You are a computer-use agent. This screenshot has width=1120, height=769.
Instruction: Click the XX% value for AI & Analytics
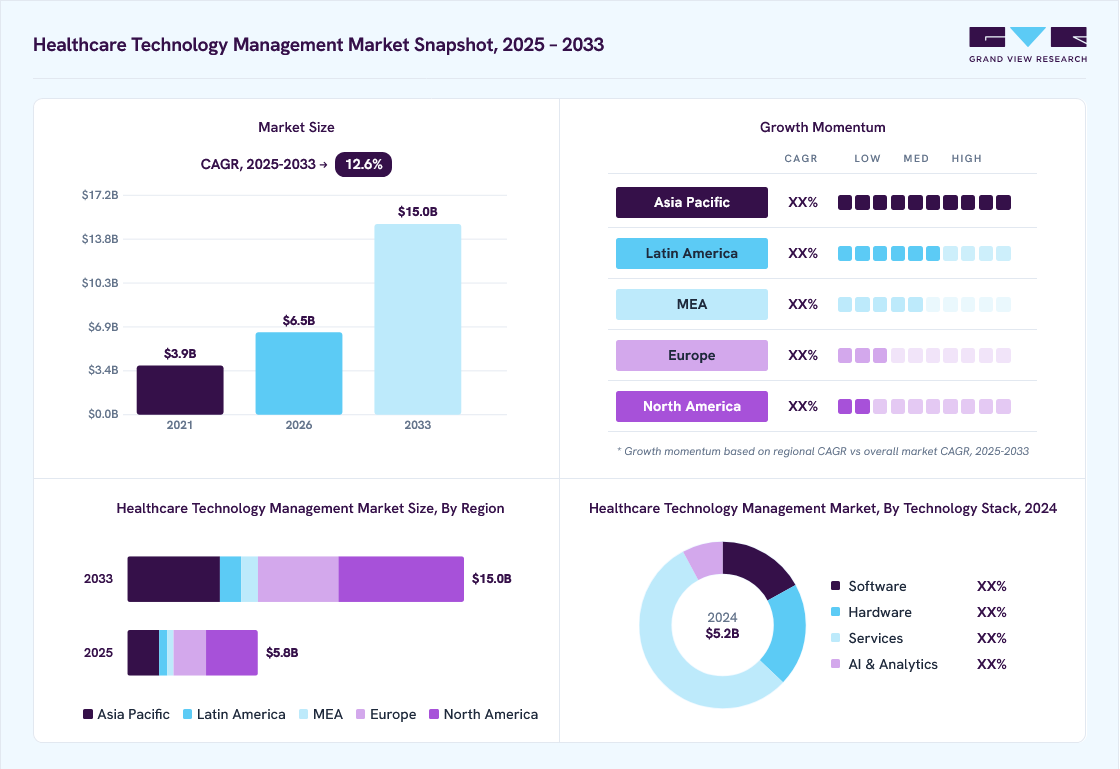[x=991, y=664]
